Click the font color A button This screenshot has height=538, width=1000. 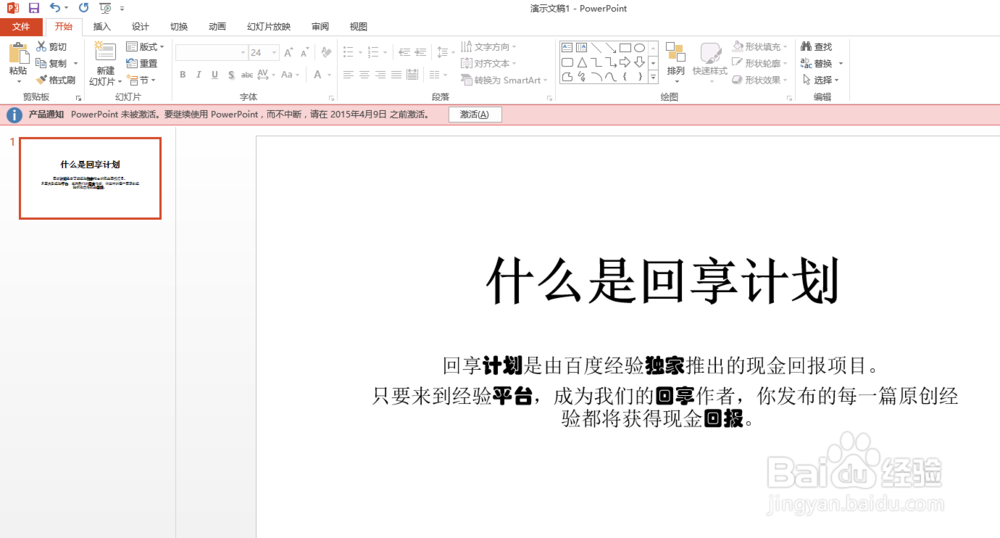tap(318, 75)
